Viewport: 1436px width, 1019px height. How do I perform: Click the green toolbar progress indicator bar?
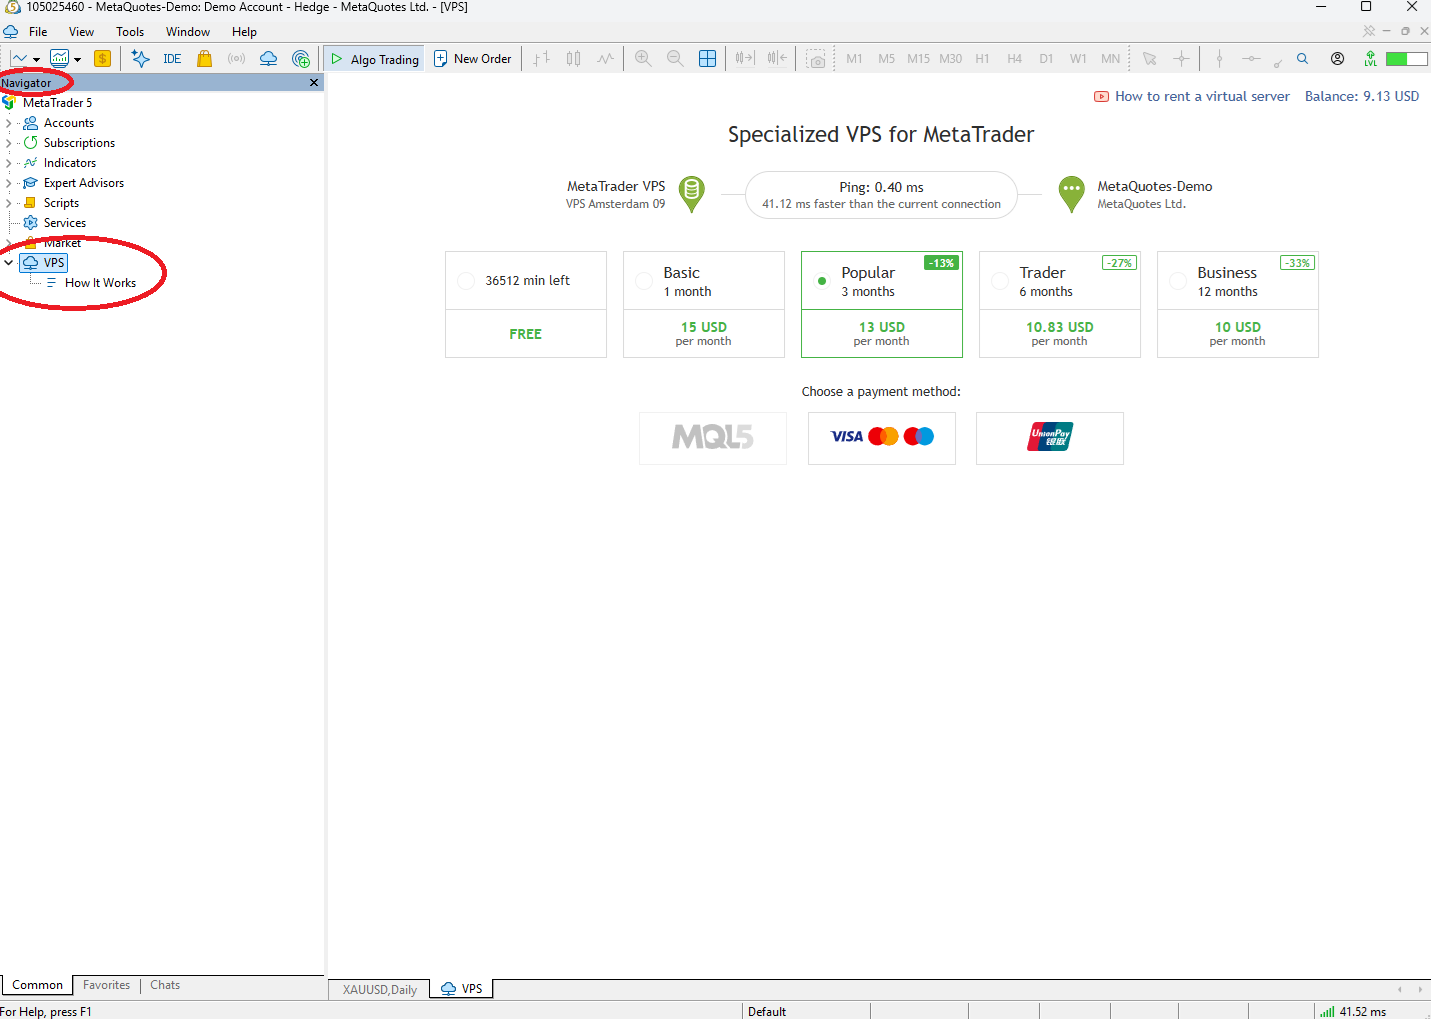(x=1406, y=59)
